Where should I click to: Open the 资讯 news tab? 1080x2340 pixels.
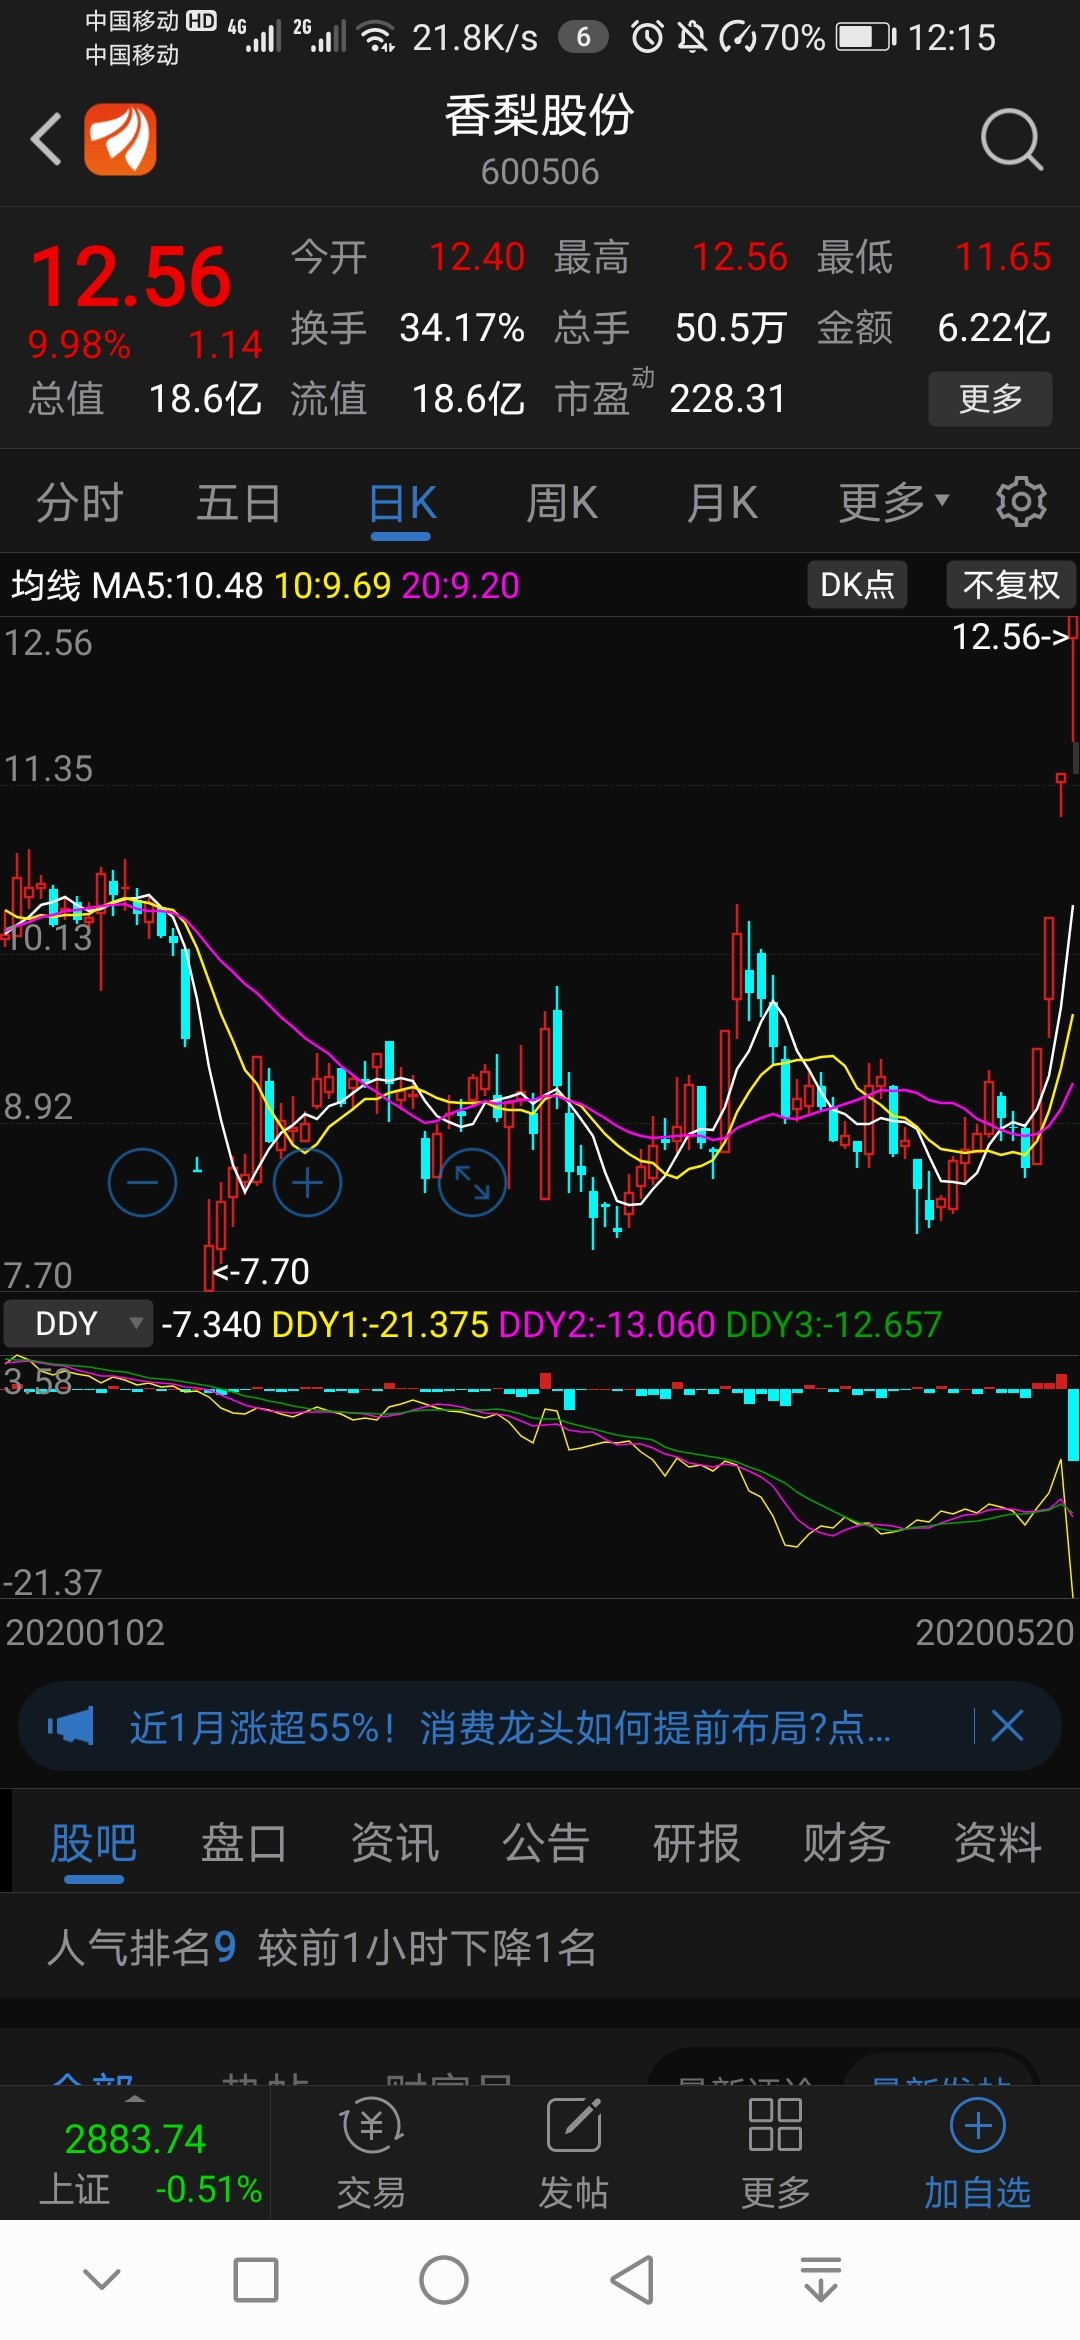tap(395, 1842)
